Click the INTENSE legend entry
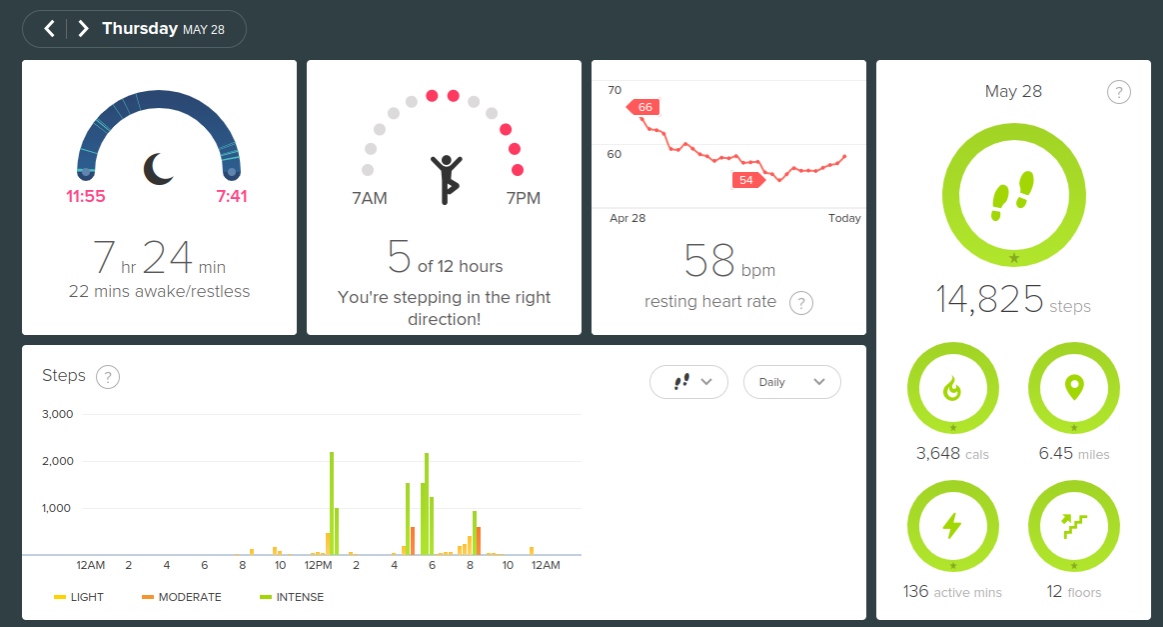Screen dimensions: 1163x627 [291, 597]
